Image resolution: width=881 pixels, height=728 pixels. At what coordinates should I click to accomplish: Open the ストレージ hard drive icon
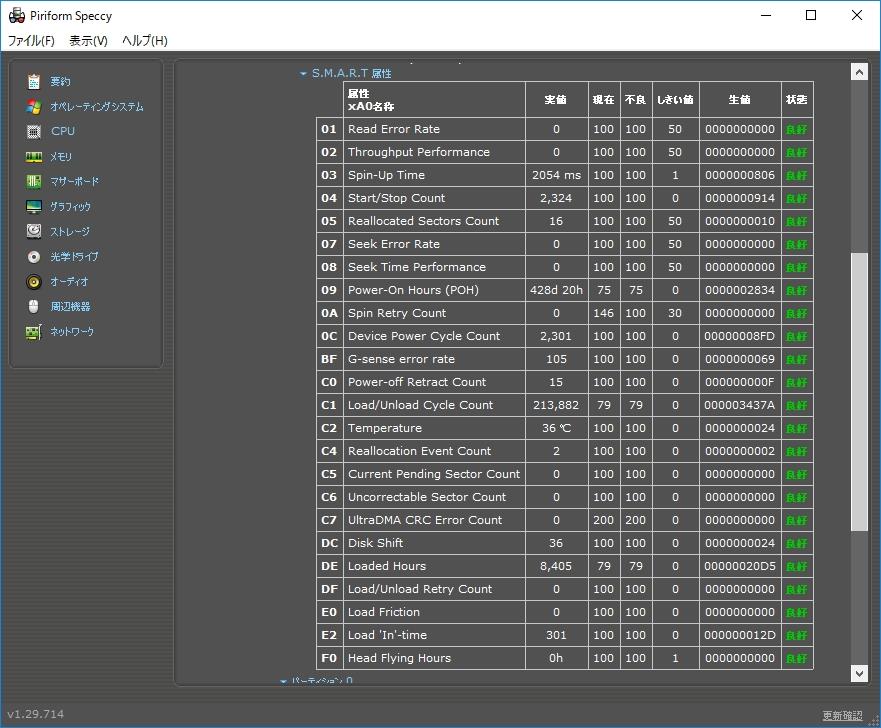point(34,231)
